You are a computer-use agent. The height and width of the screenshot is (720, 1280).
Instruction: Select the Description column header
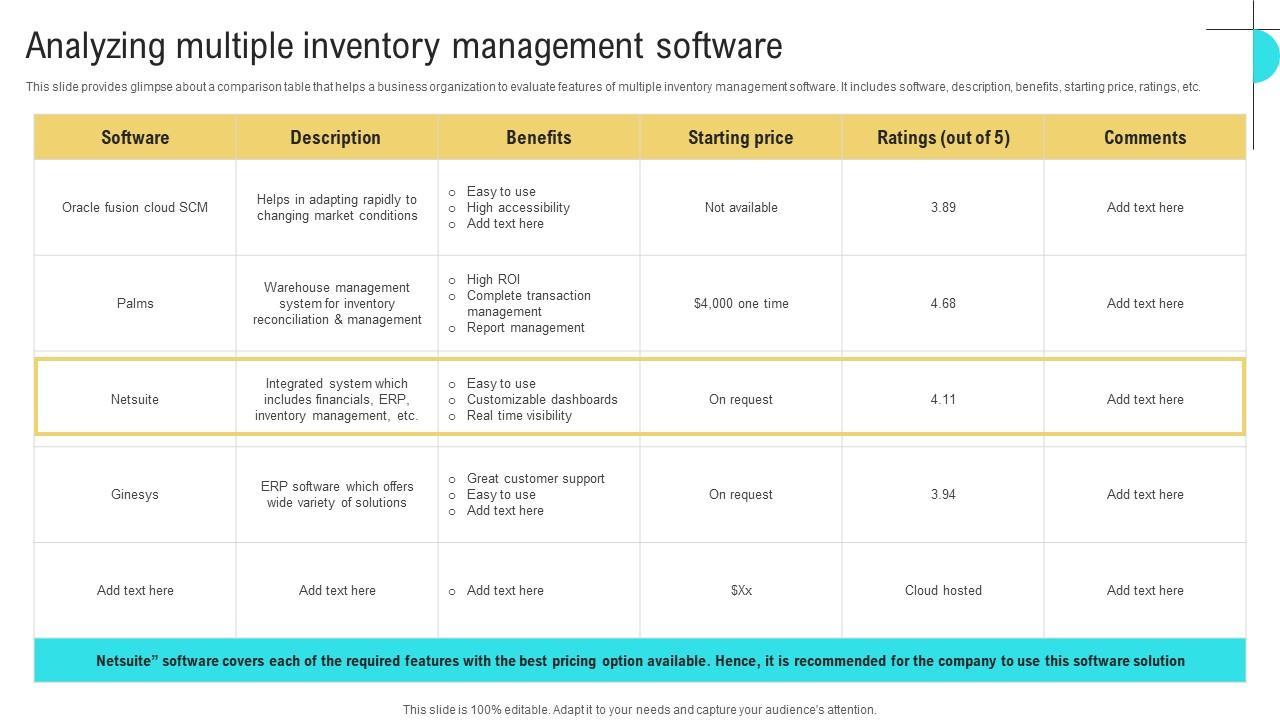[x=335, y=138]
